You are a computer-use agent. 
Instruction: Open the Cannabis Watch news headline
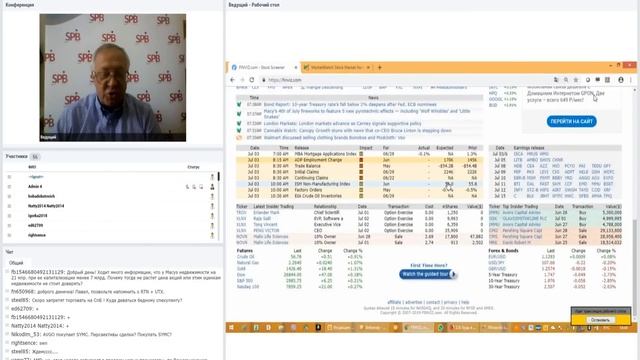tap(358, 131)
